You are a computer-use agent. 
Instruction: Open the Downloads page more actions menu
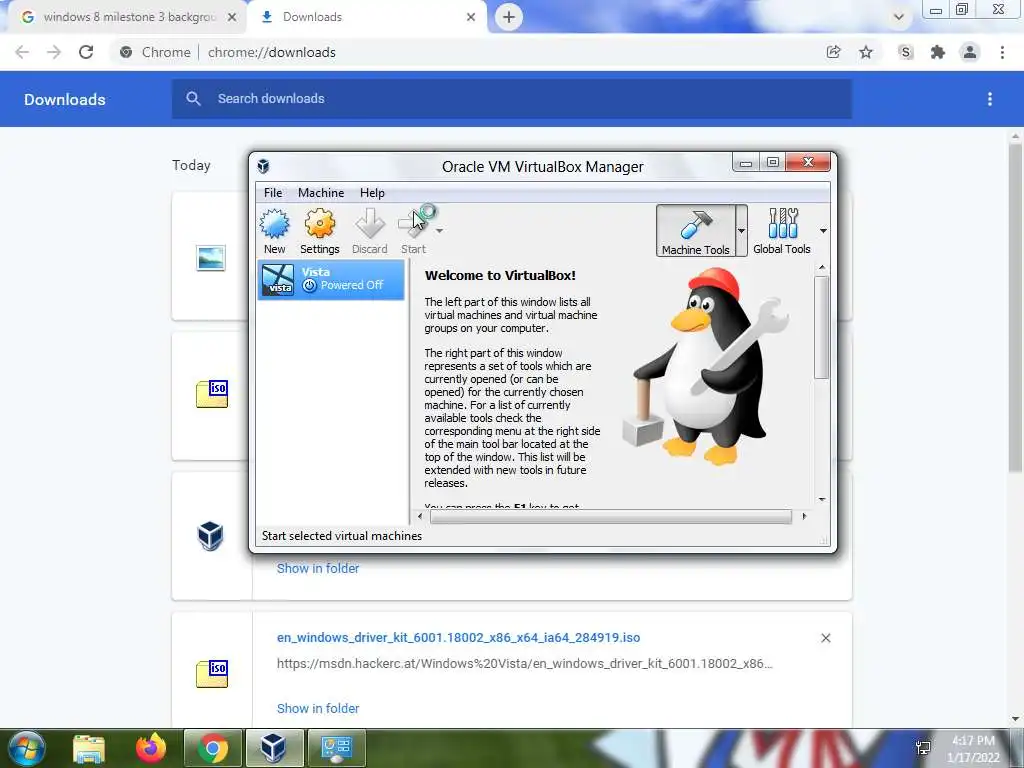tap(990, 99)
